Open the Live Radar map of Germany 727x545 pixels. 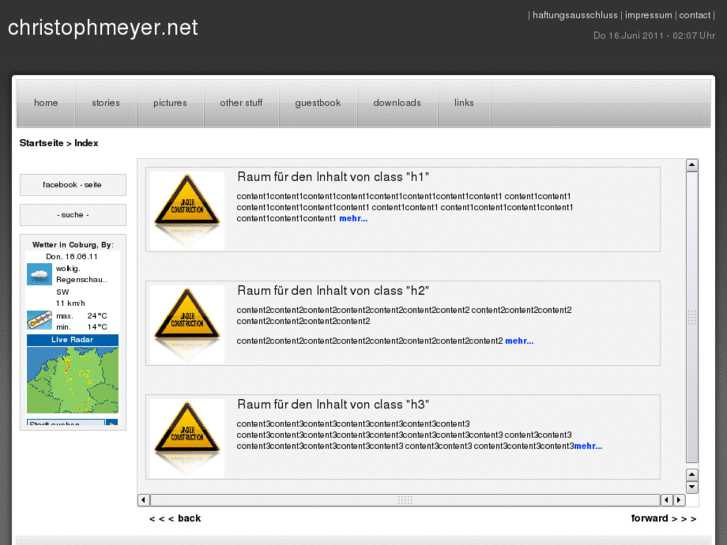pyautogui.click(x=72, y=380)
